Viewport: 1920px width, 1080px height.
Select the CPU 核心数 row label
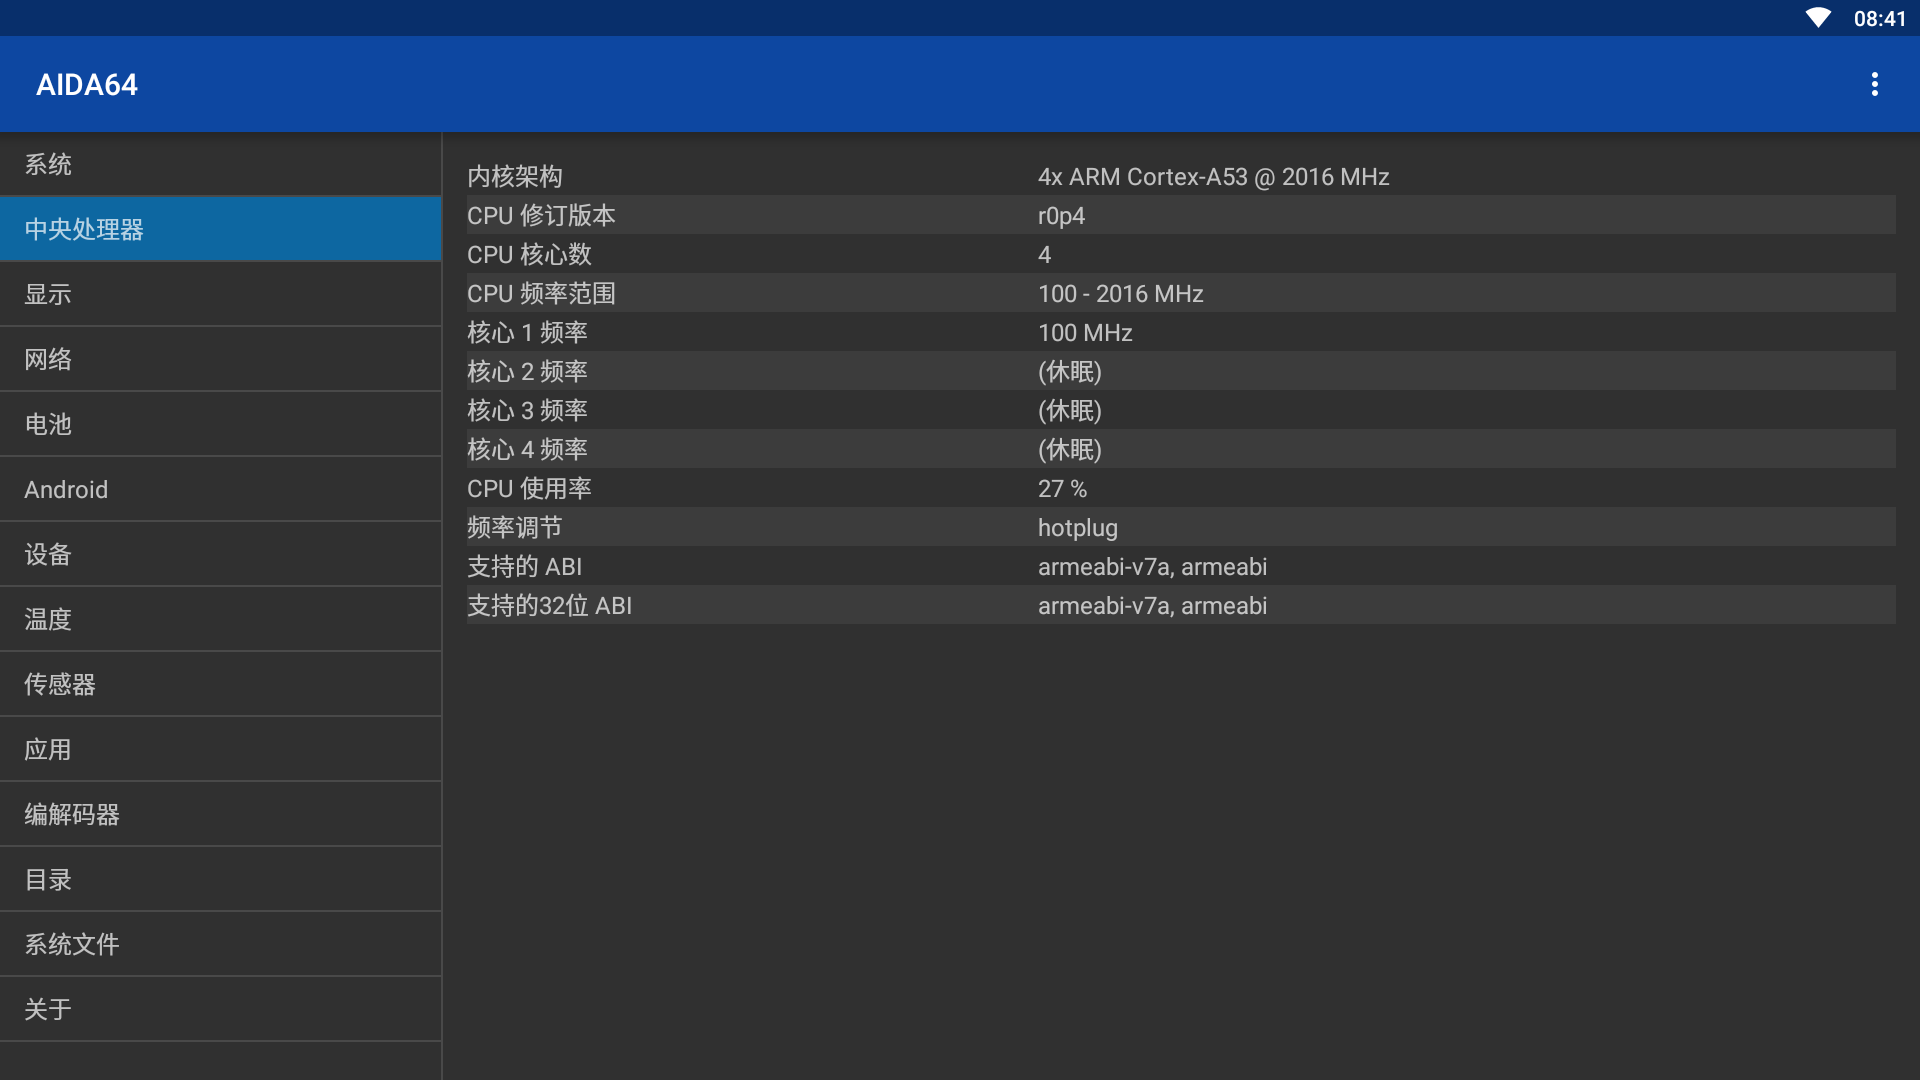pyautogui.click(x=529, y=255)
